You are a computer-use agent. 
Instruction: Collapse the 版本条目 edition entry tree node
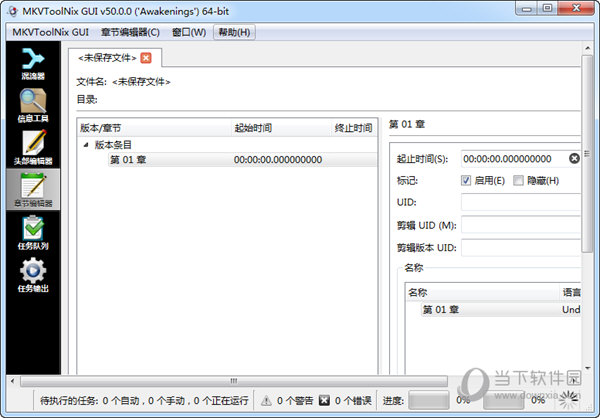coord(86,145)
